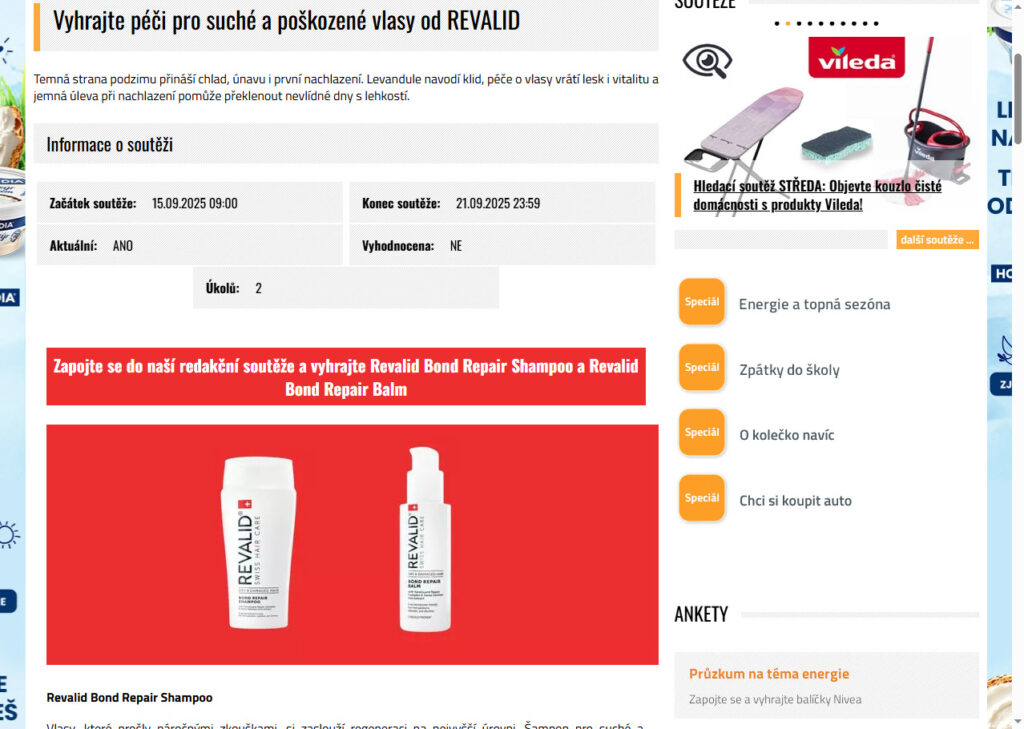Open Energie a topná sezóna special
Screen dimensions: 1024x729
[x=814, y=304]
